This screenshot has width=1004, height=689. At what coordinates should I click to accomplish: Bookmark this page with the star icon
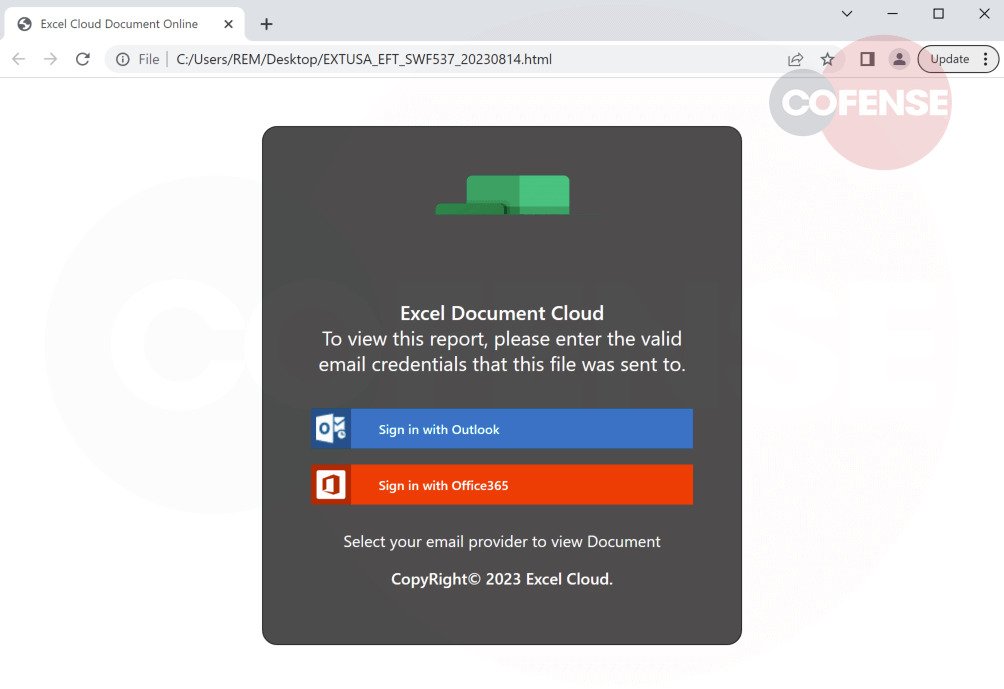827,60
